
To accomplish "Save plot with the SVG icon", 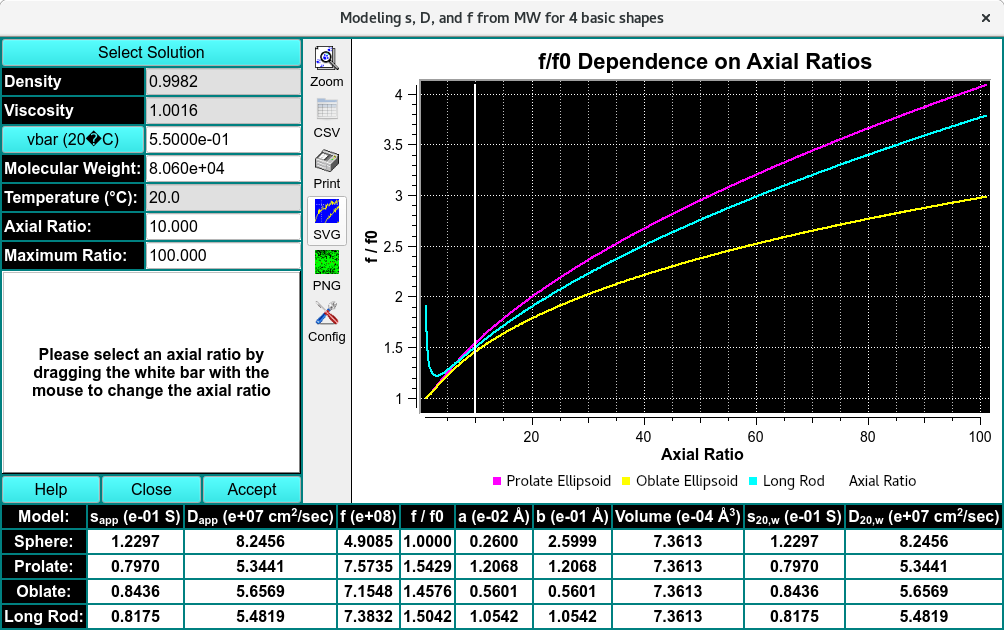I will 326,212.
